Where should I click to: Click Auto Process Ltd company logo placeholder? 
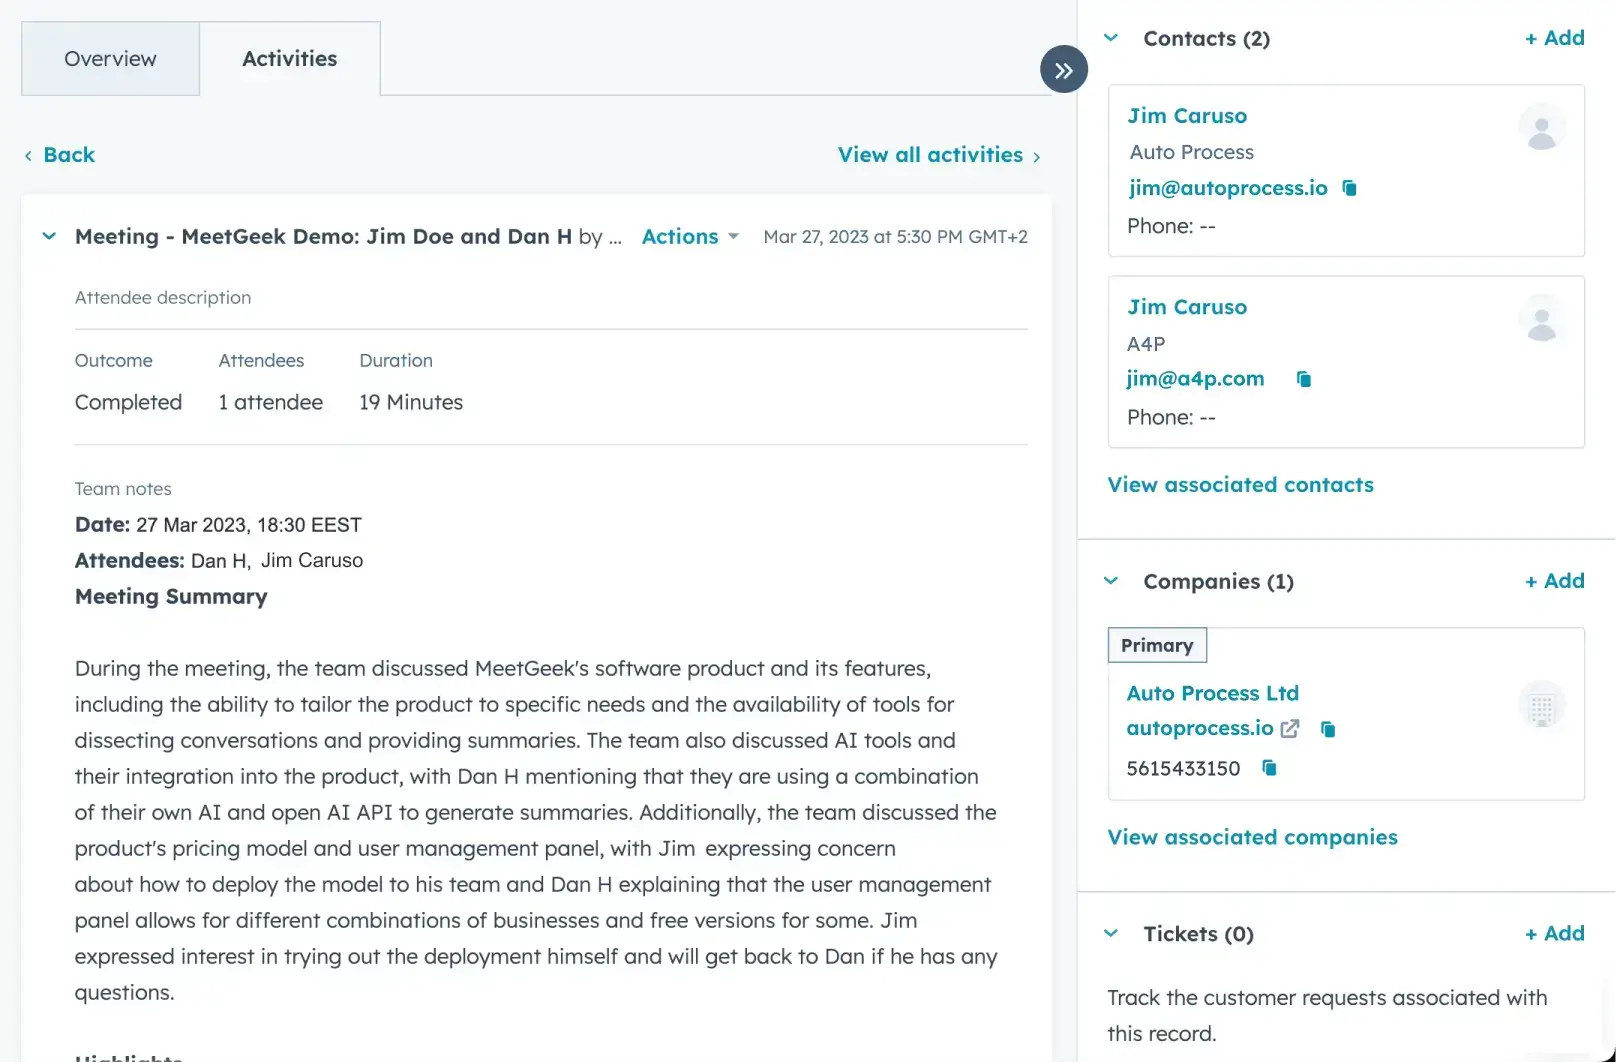1542,704
